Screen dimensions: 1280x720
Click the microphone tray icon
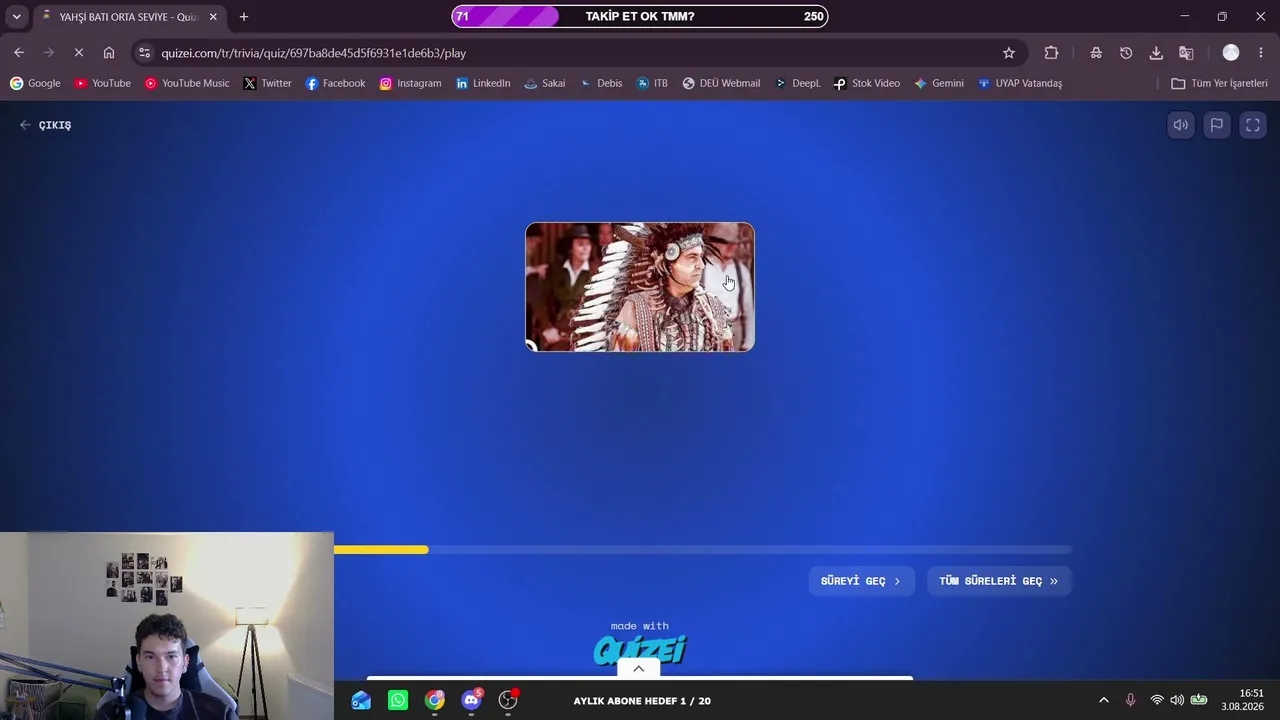point(1131,701)
